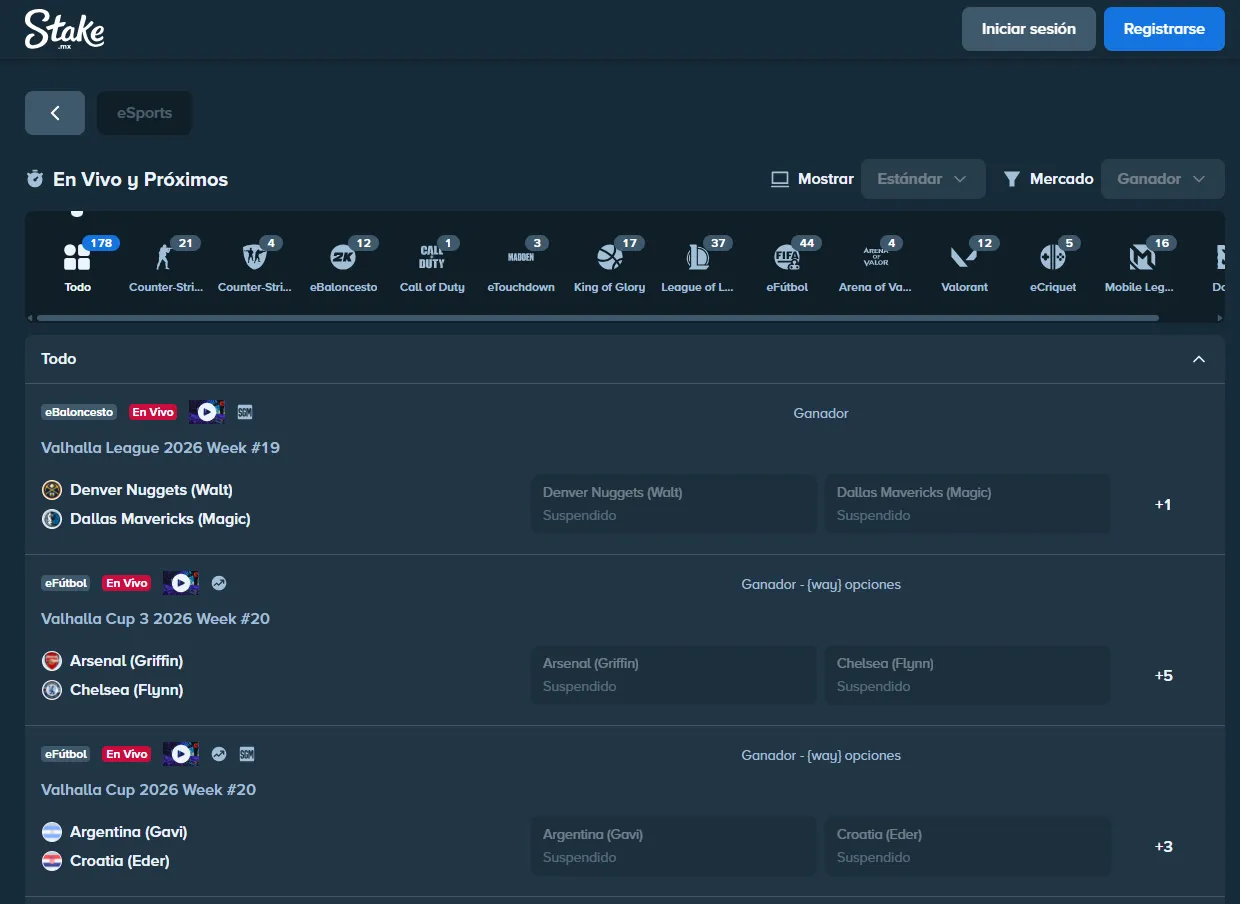1240x904 pixels.
Task: Select Denver Nuggets (Walt) suspended odds box
Action: coord(674,504)
